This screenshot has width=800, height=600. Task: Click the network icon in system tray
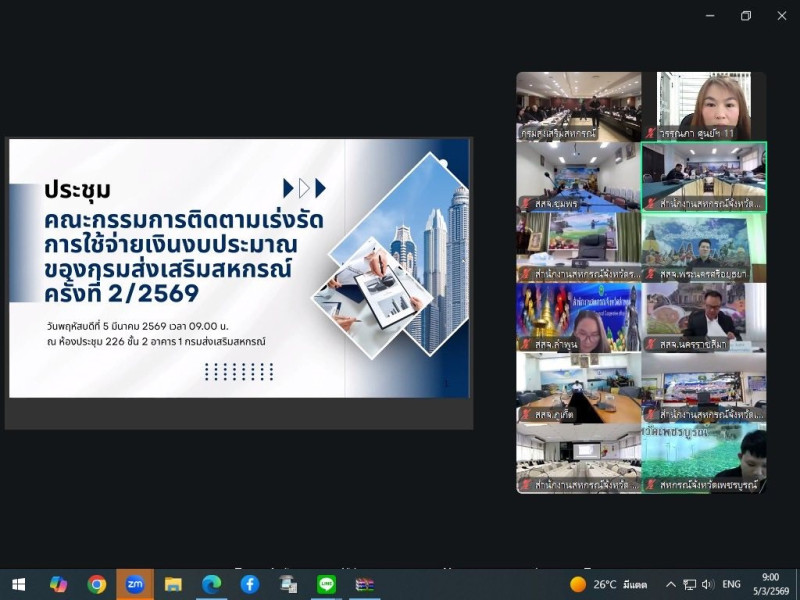tap(690, 584)
